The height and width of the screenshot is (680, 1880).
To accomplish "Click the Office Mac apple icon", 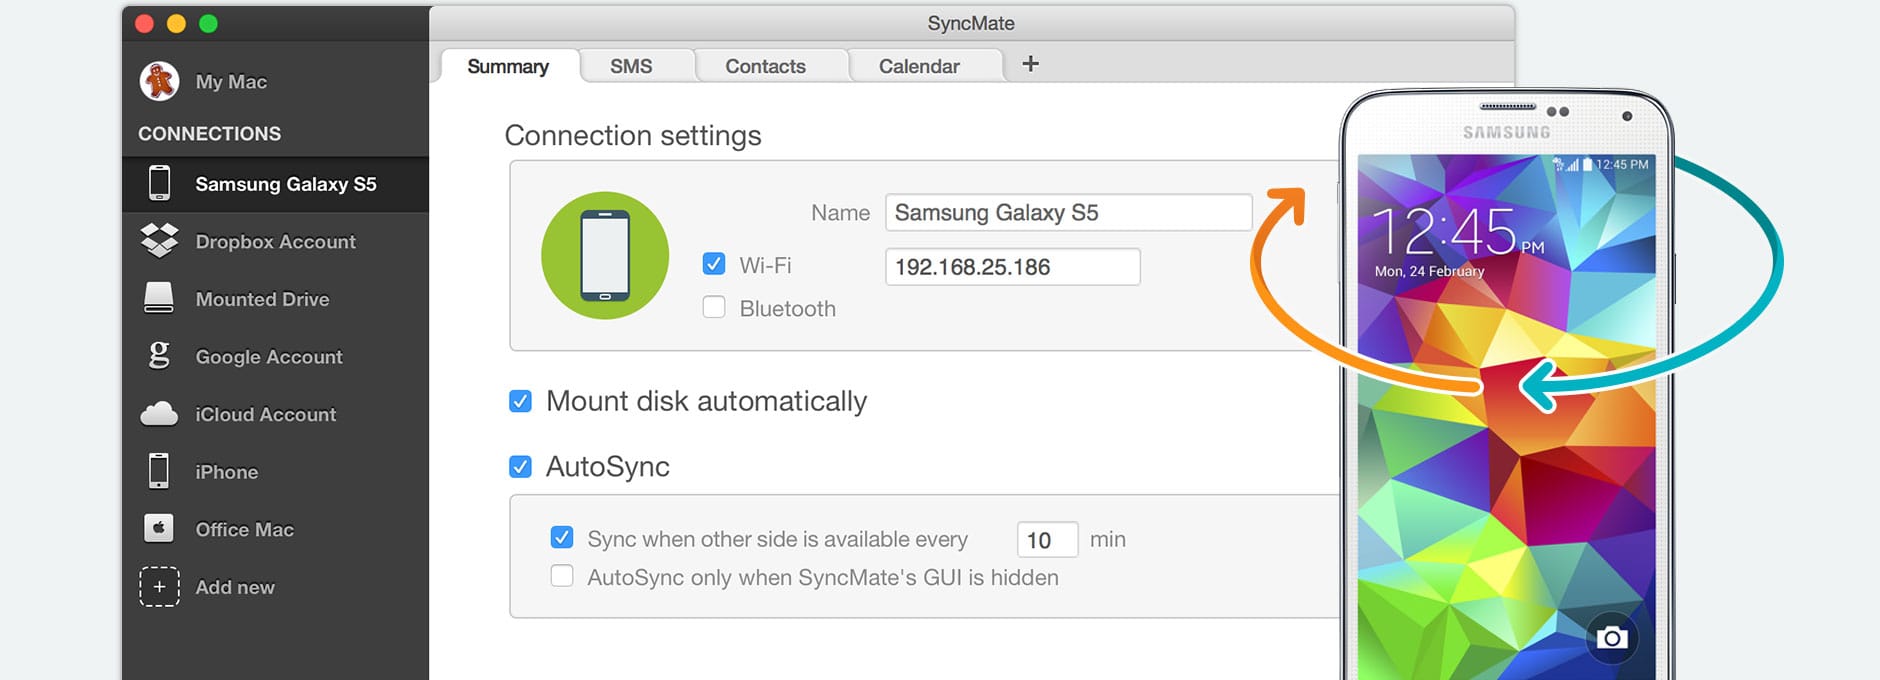I will click(159, 528).
